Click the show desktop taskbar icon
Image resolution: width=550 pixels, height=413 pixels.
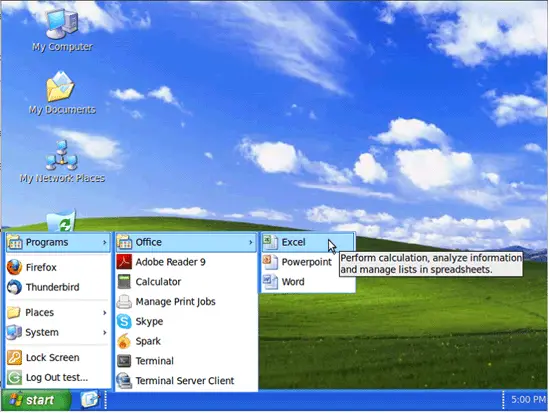click(90, 400)
